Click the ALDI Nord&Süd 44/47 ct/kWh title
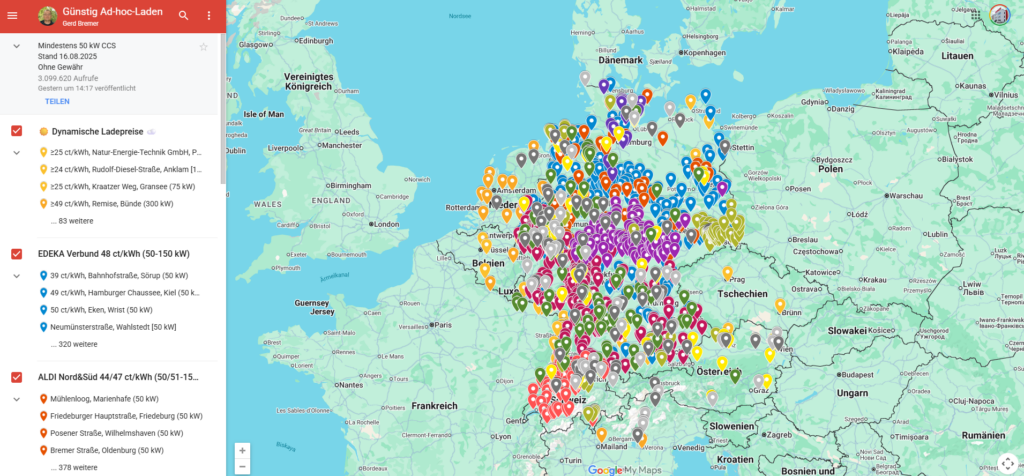 (118, 377)
